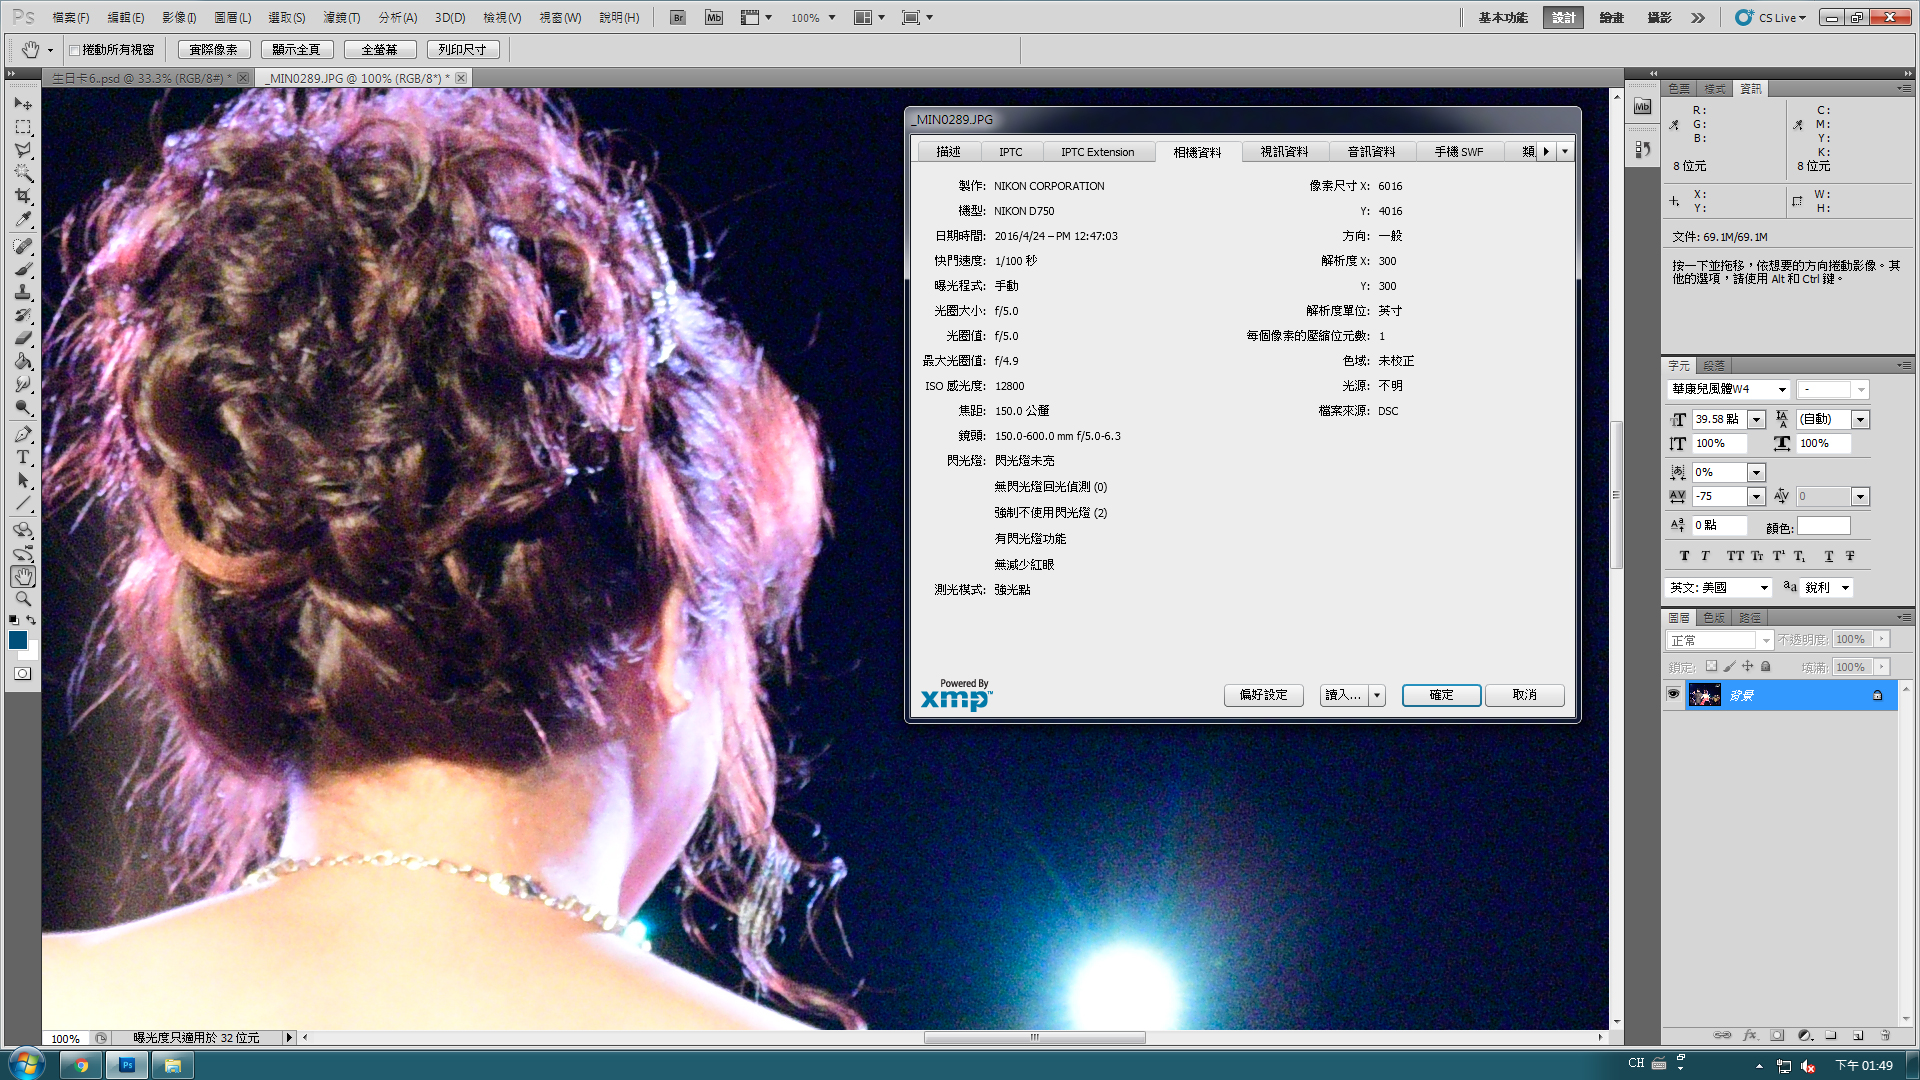
Task: Launch Mini Bridge from the top bar
Action: click(713, 17)
